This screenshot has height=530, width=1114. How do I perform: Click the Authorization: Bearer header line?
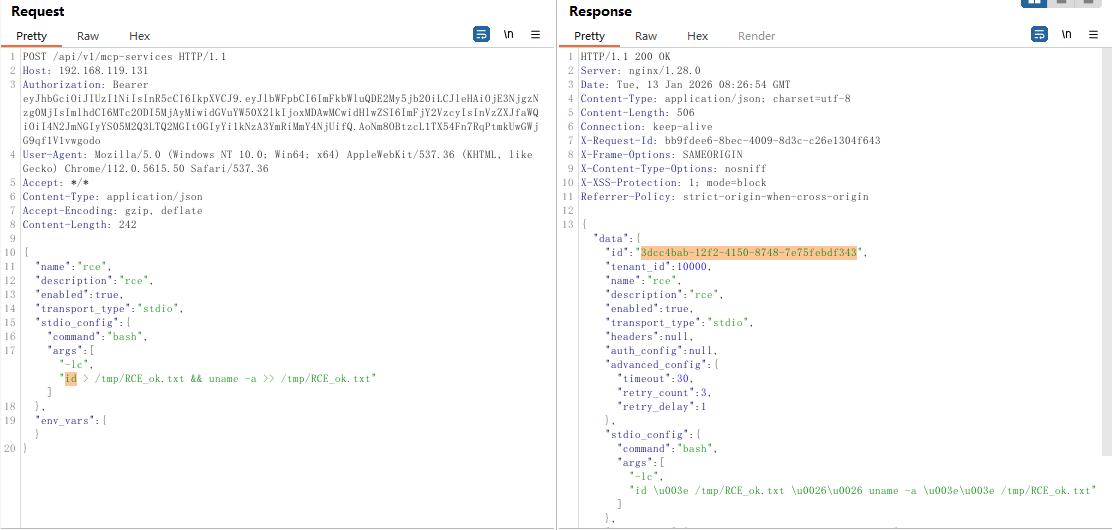coord(85,85)
